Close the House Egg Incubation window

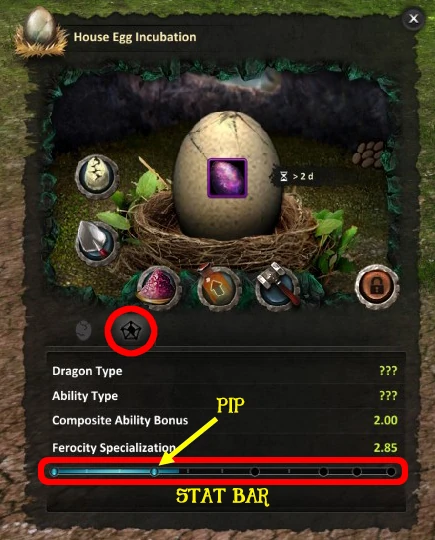point(413,19)
